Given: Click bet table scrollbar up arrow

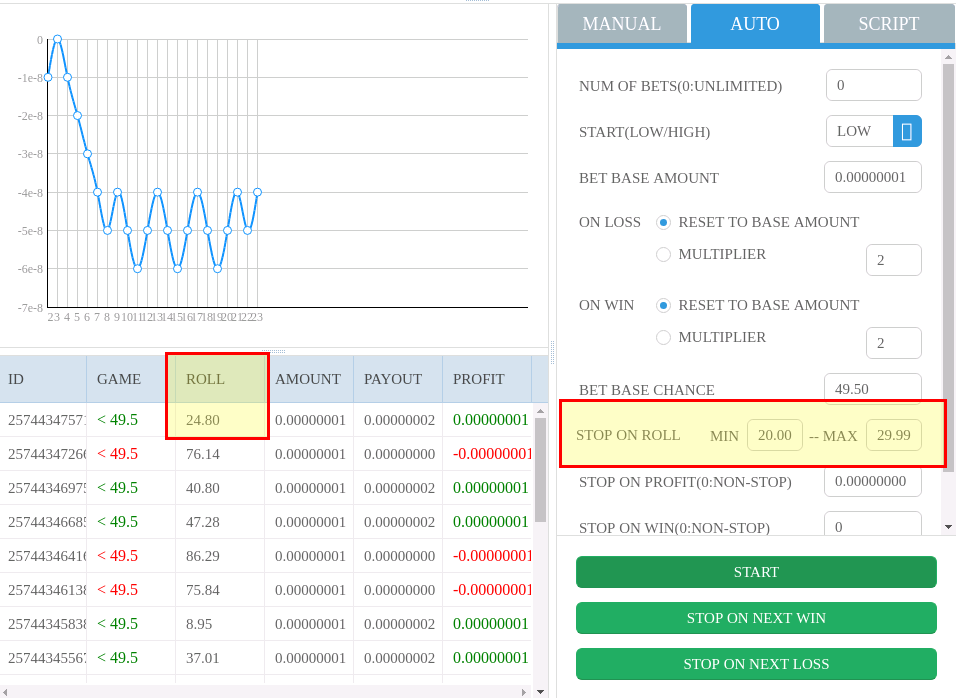Looking at the screenshot, I should 540,411.
